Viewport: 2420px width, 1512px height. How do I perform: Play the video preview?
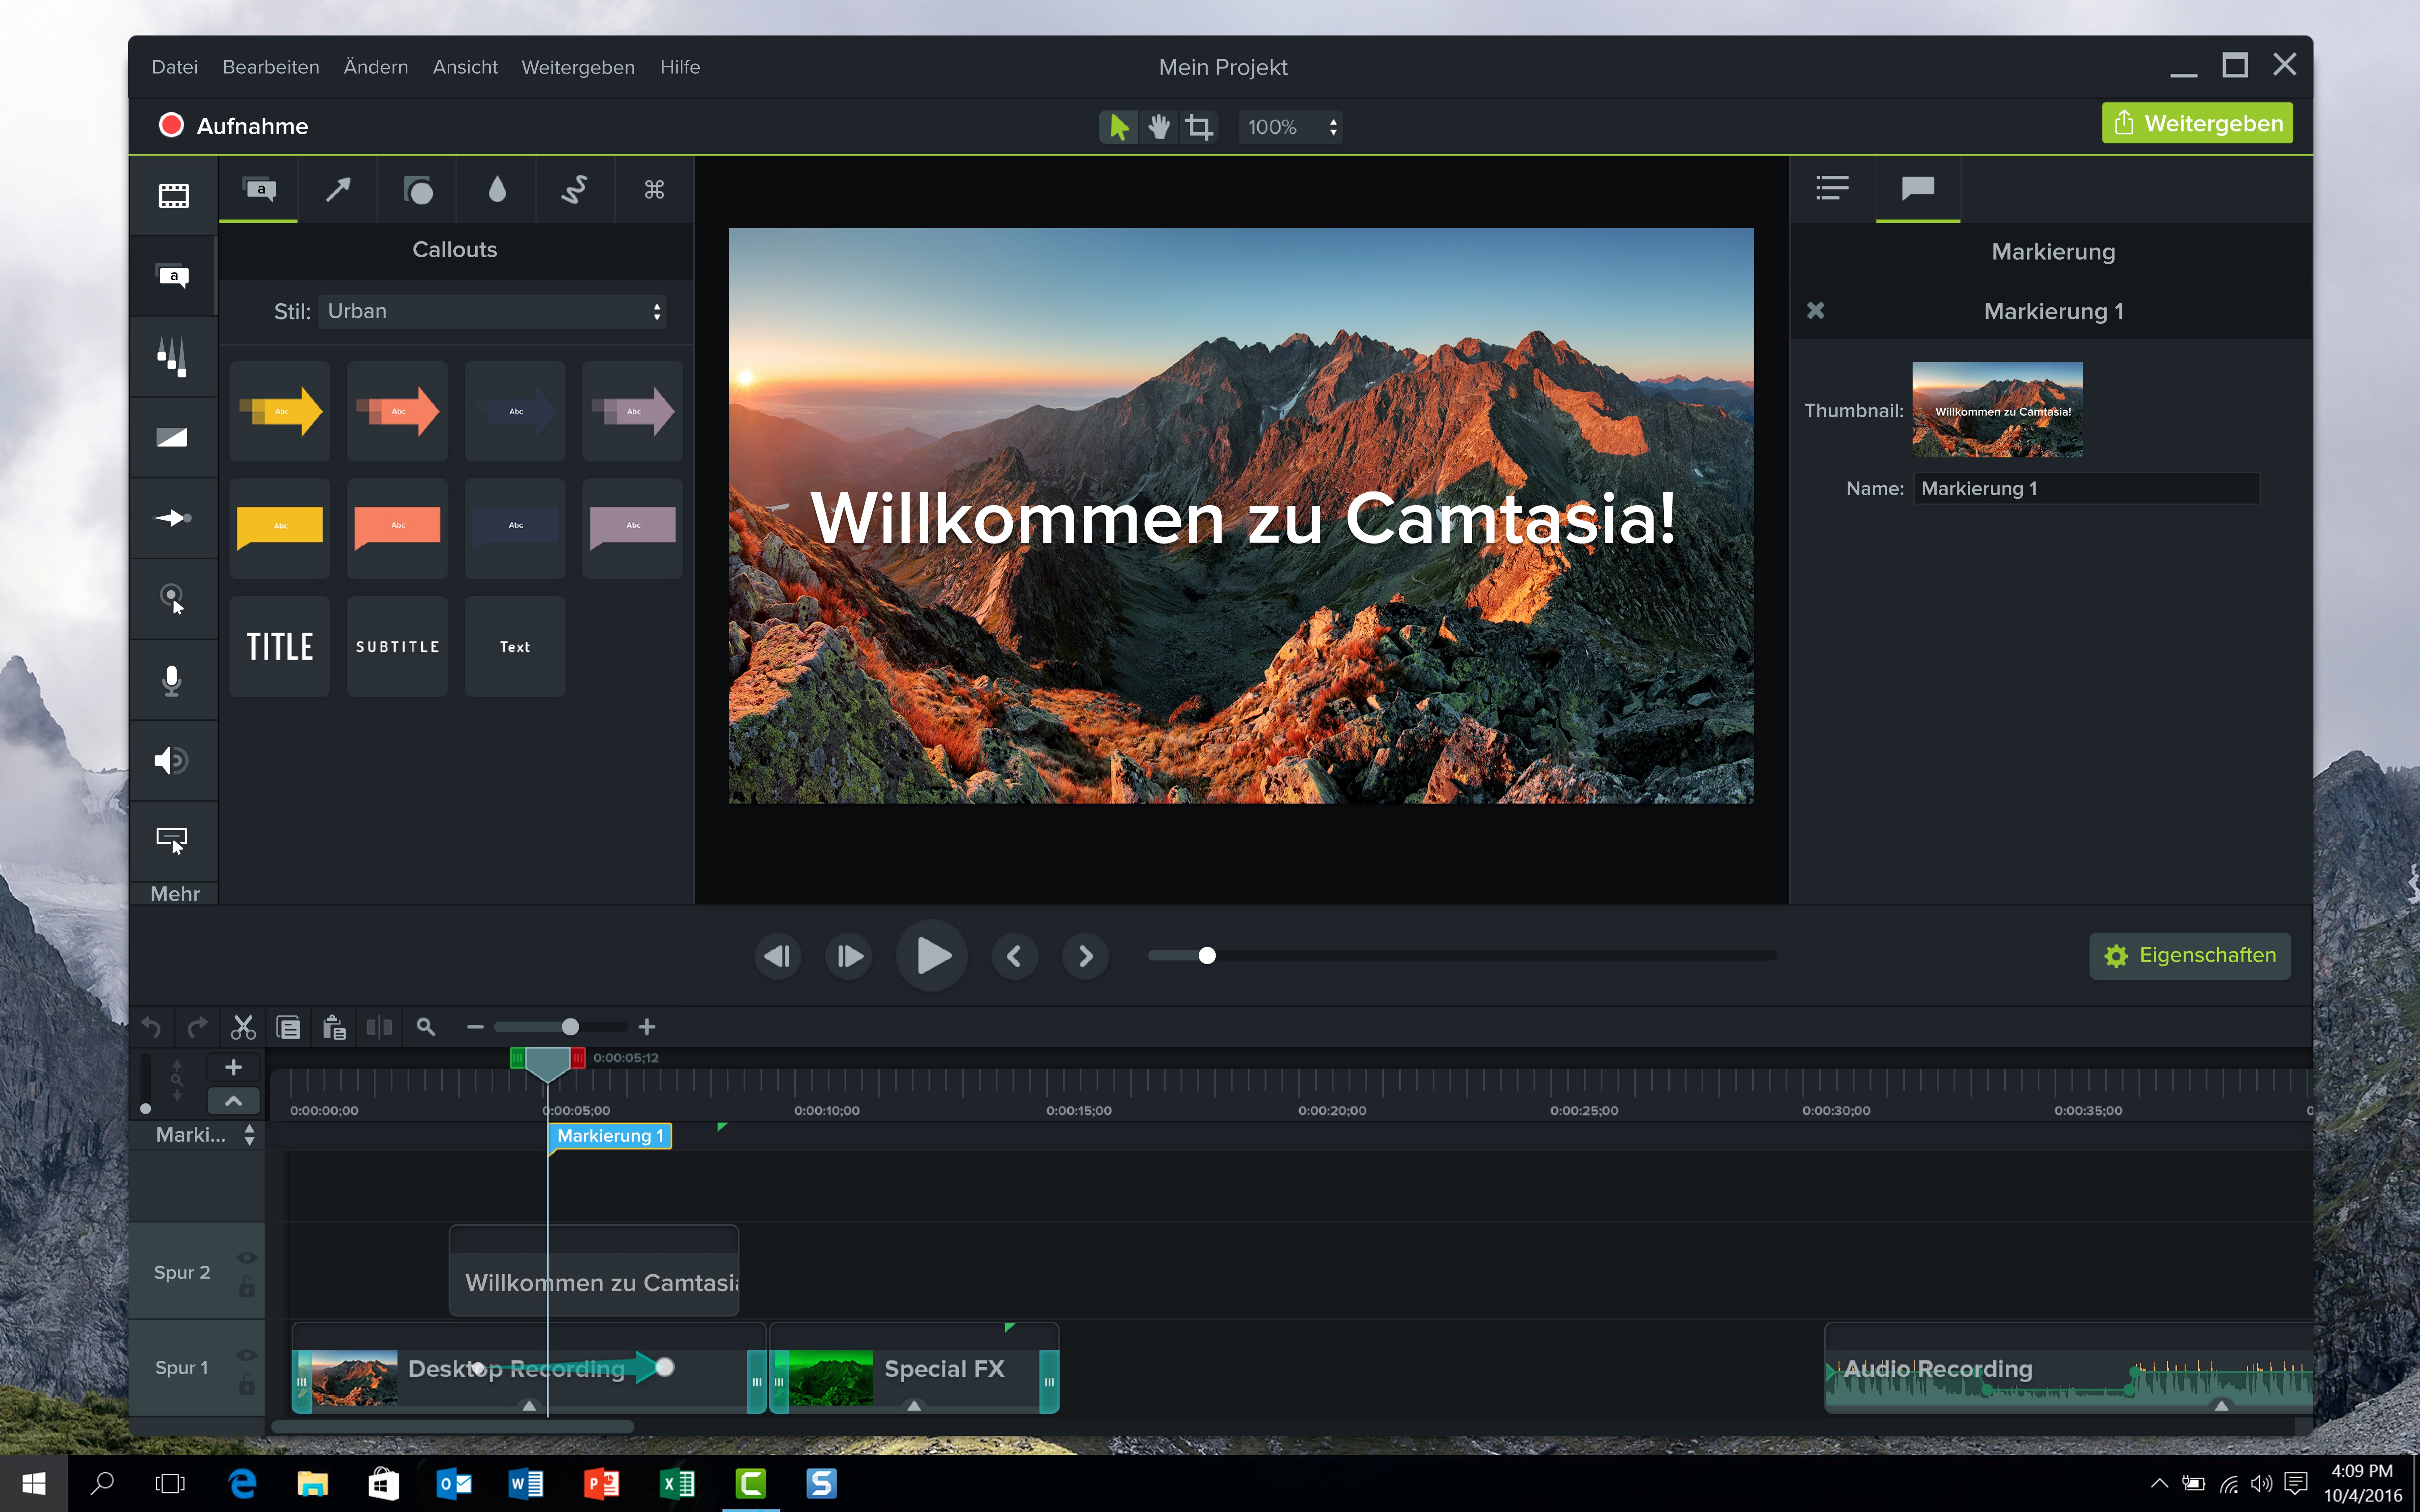pos(932,956)
